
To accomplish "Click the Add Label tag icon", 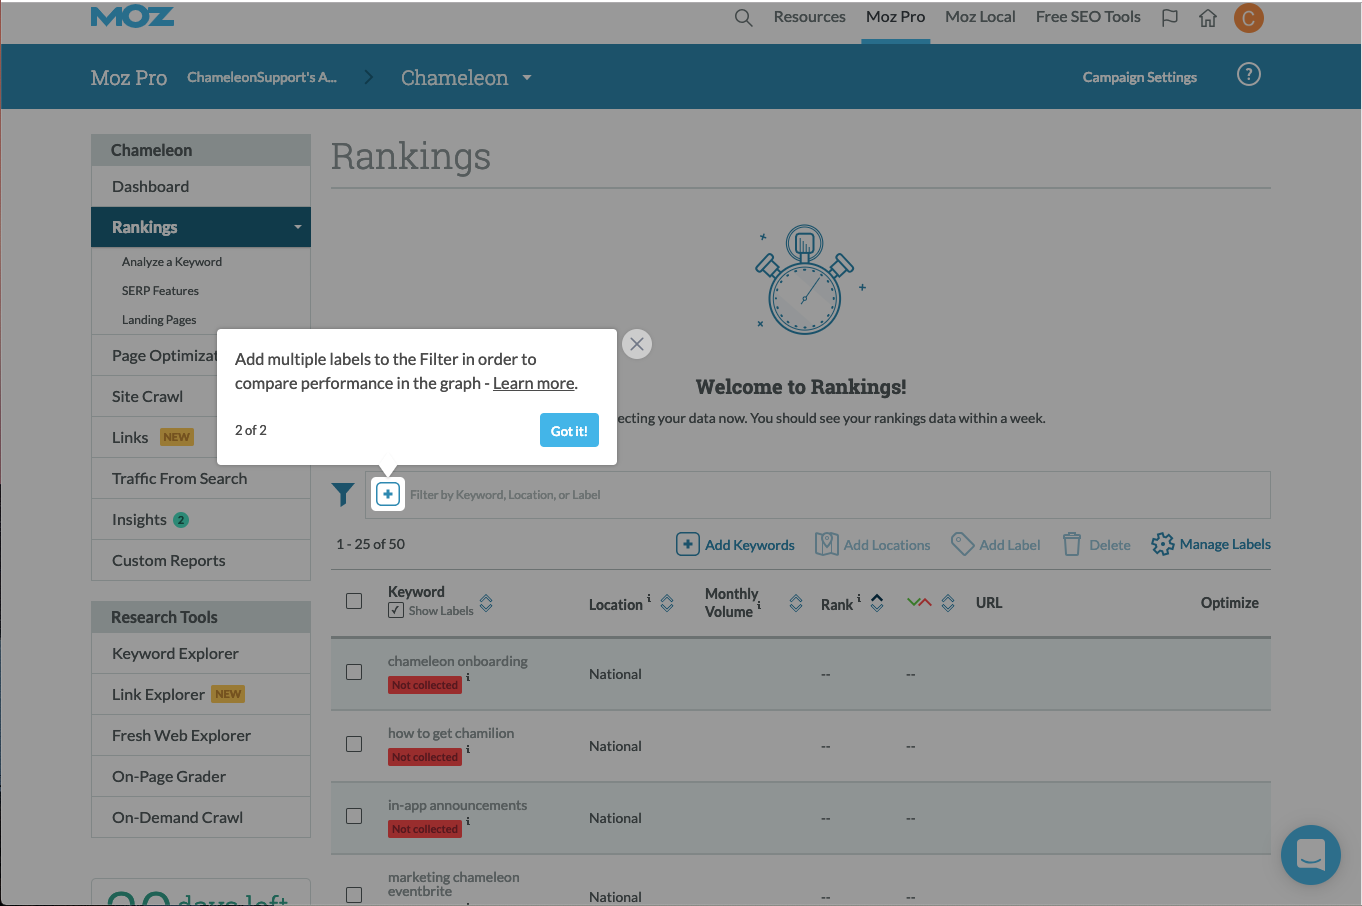I will click(x=962, y=544).
